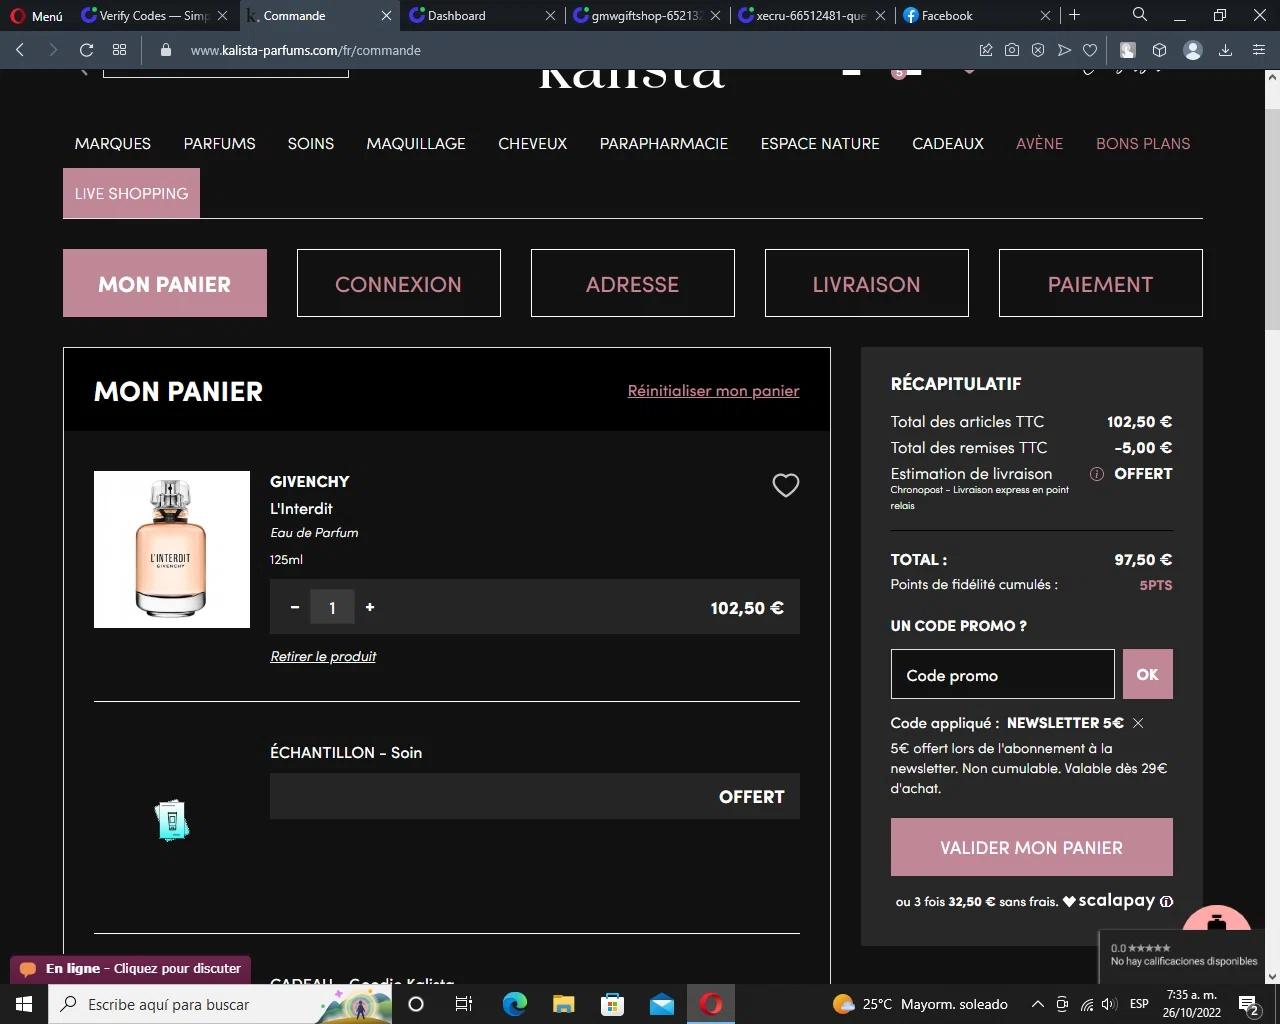Go back with browser back arrow
Viewport: 1280px width, 1024px height.
[x=20, y=50]
